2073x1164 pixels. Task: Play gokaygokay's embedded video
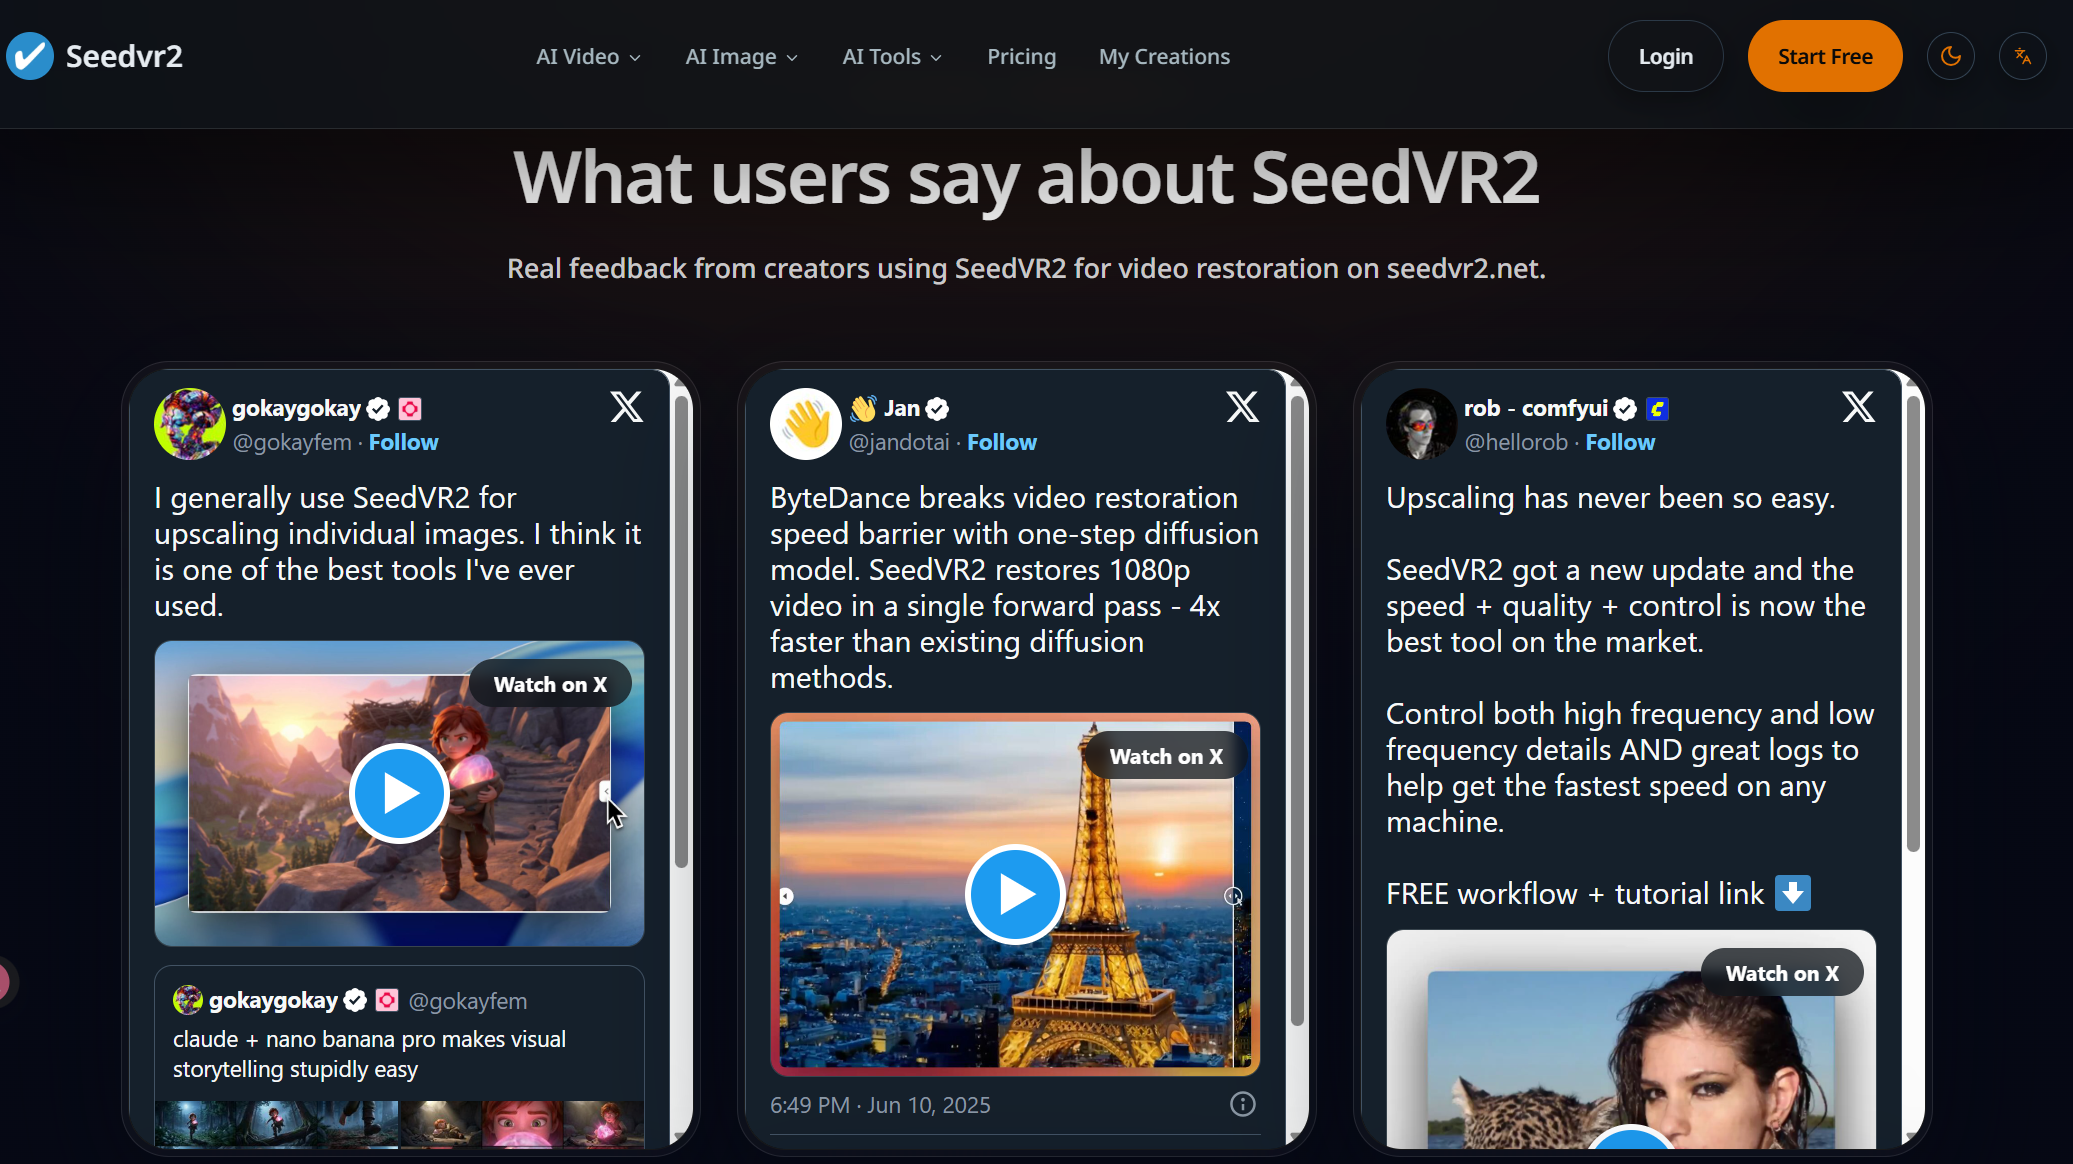pos(398,793)
